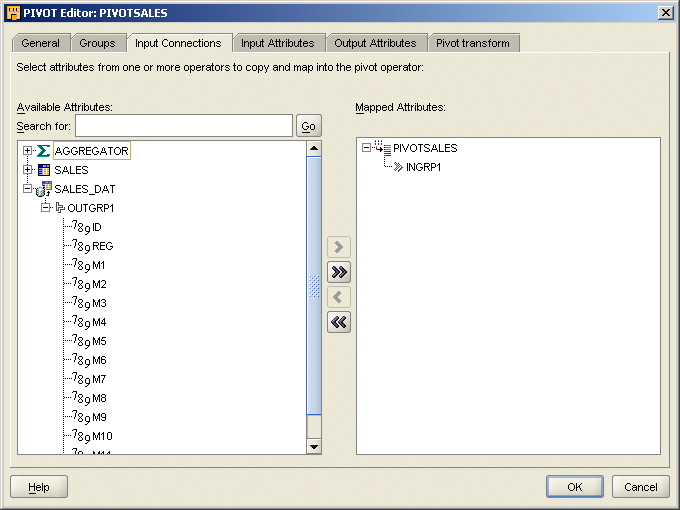
Task: Click the Cancel button
Action: click(x=641, y=487)
